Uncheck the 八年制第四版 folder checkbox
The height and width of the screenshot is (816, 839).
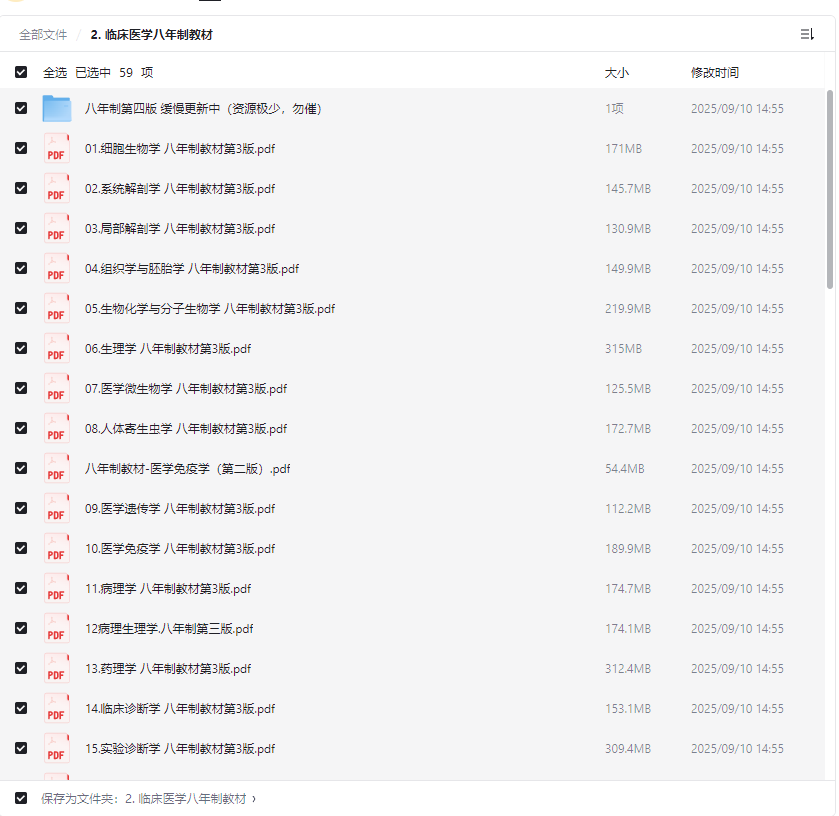[21, 108]
